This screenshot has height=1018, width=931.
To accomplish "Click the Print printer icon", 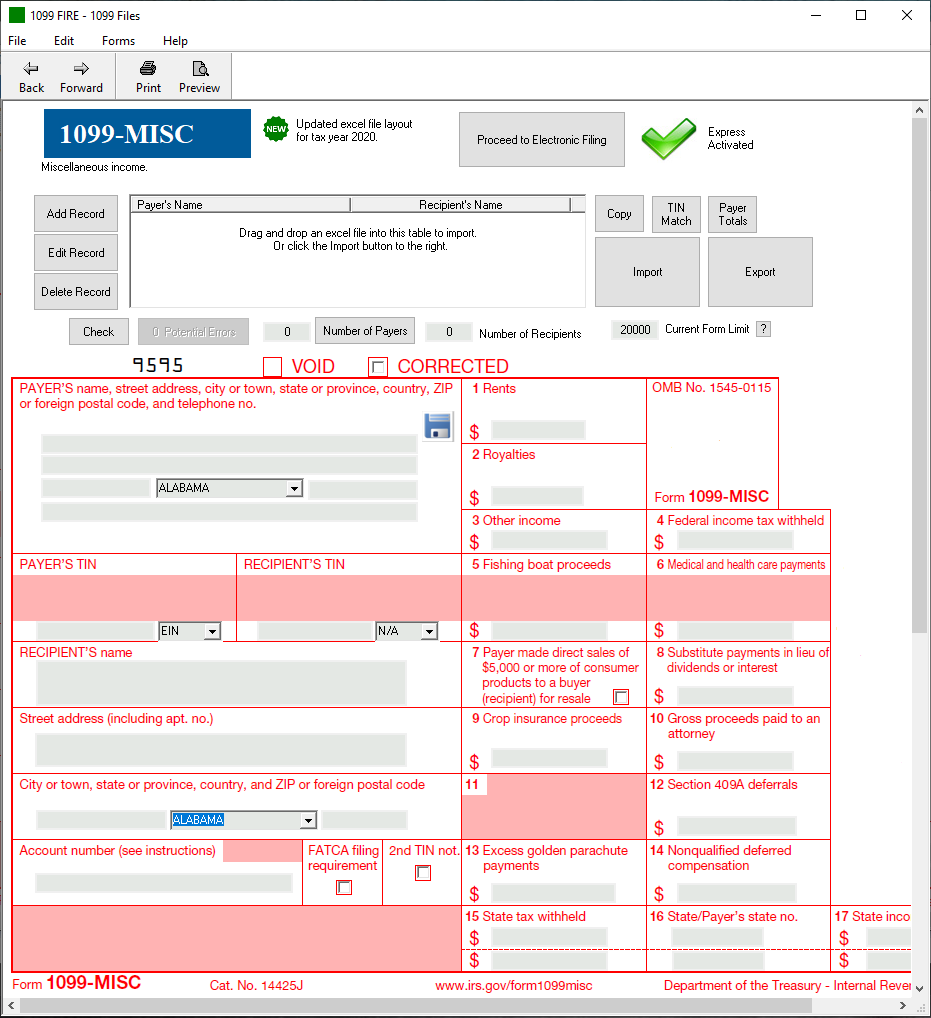I will pyautogui.click(x=148, y=68).
